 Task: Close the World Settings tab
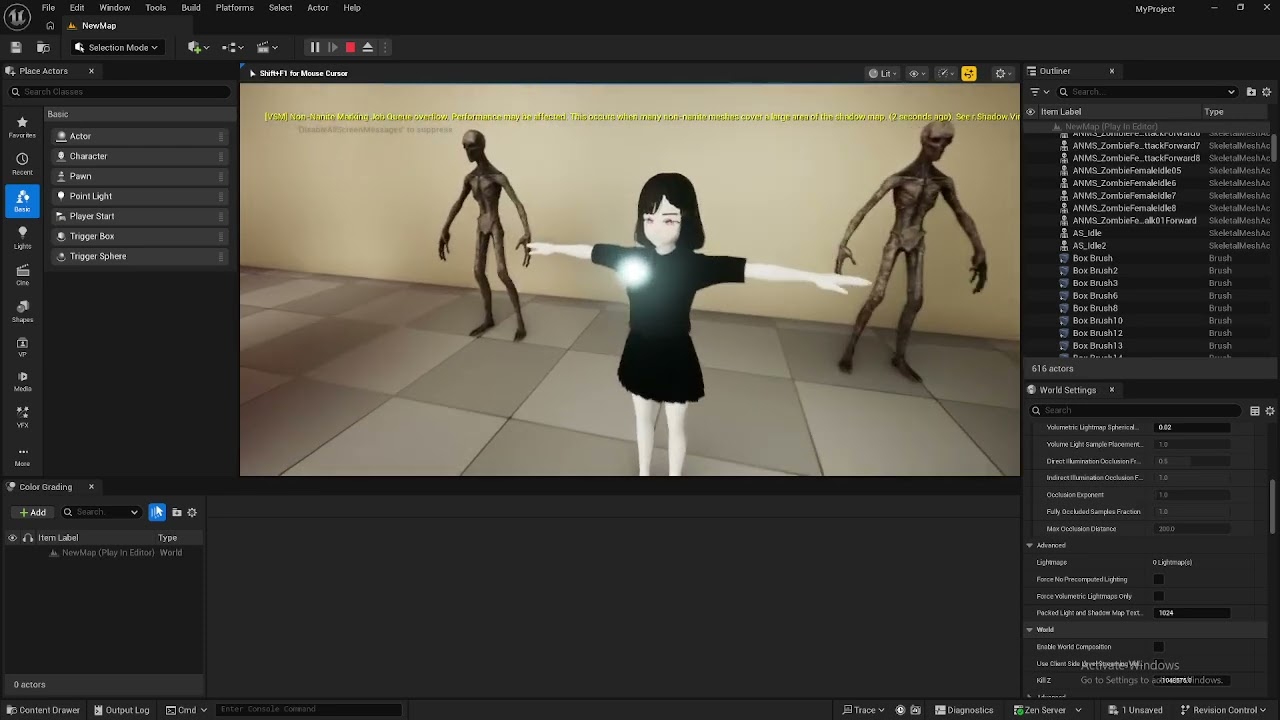(x=1111, y=390)
